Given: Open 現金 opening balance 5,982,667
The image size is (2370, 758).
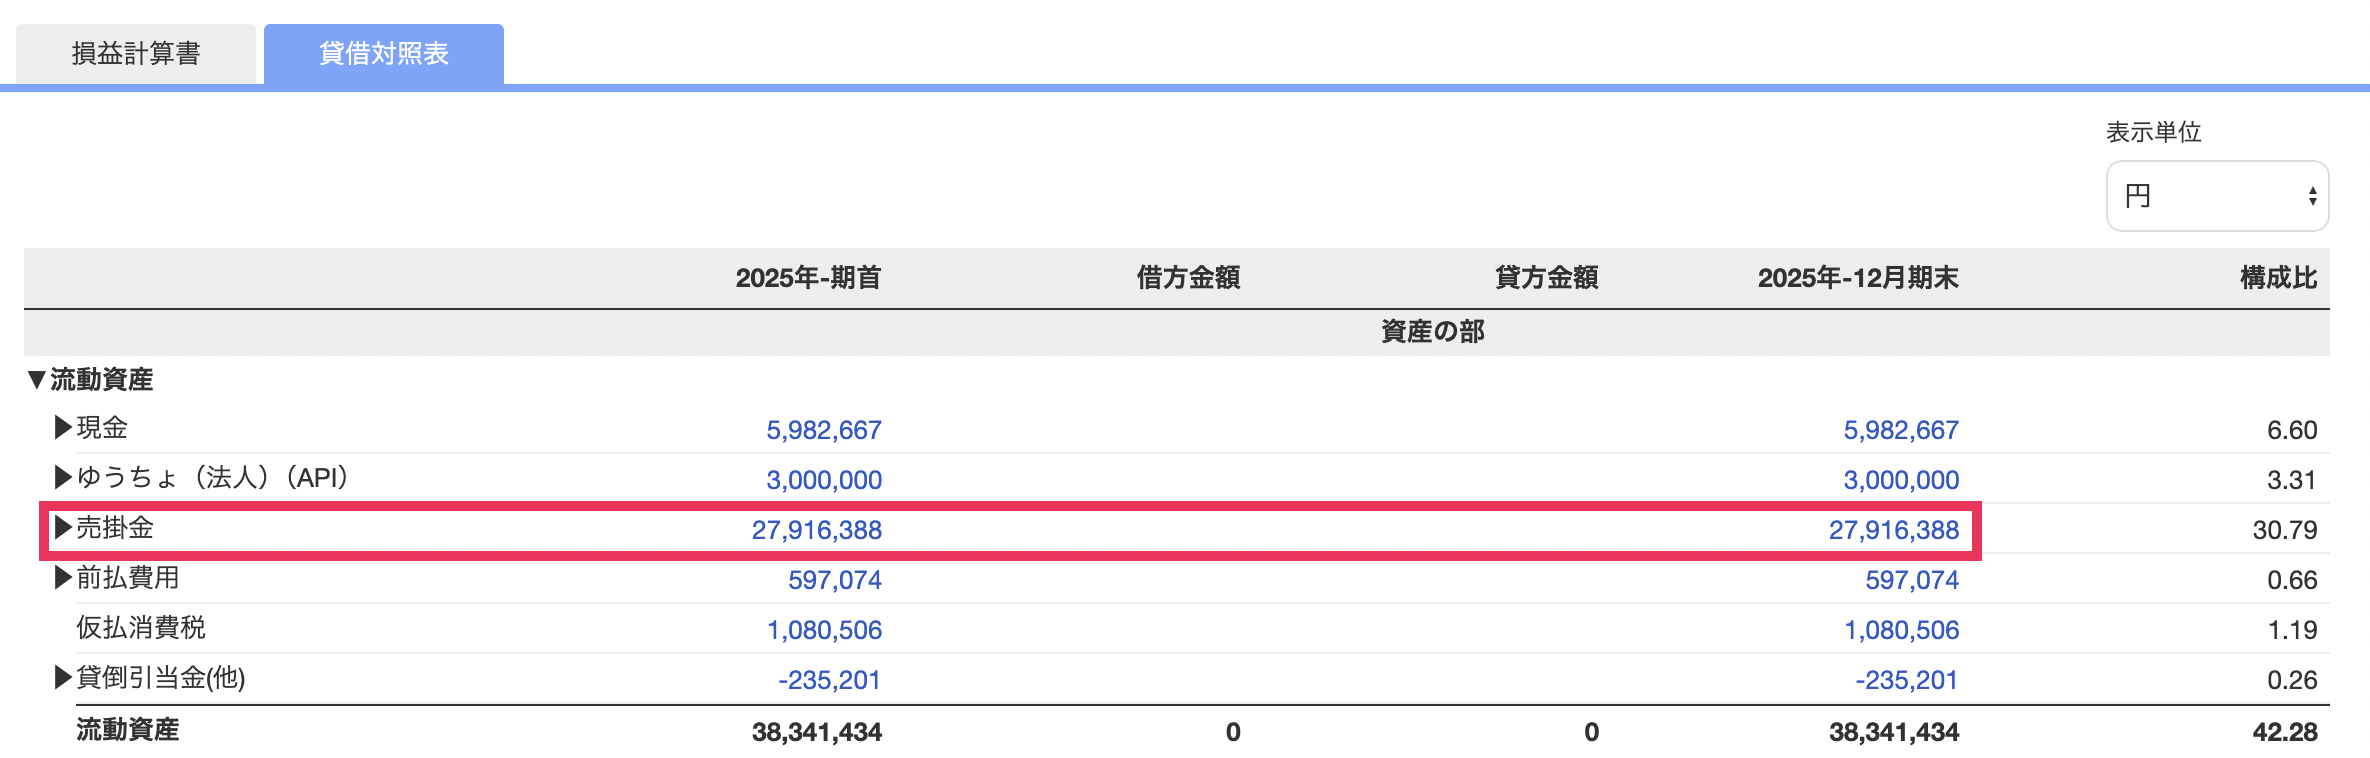Looking at the screenshot, I should [x=824, y=430].
